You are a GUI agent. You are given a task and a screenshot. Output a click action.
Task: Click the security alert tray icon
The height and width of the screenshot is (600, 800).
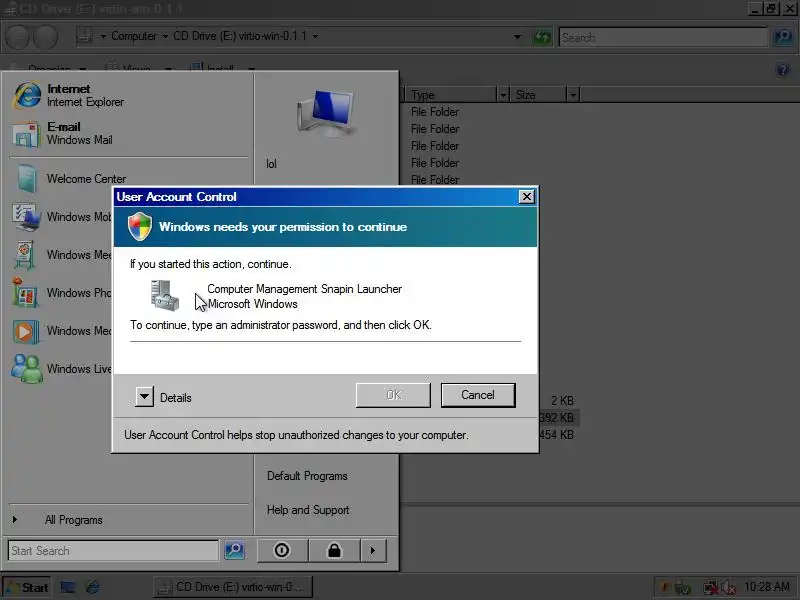(665, 588)
